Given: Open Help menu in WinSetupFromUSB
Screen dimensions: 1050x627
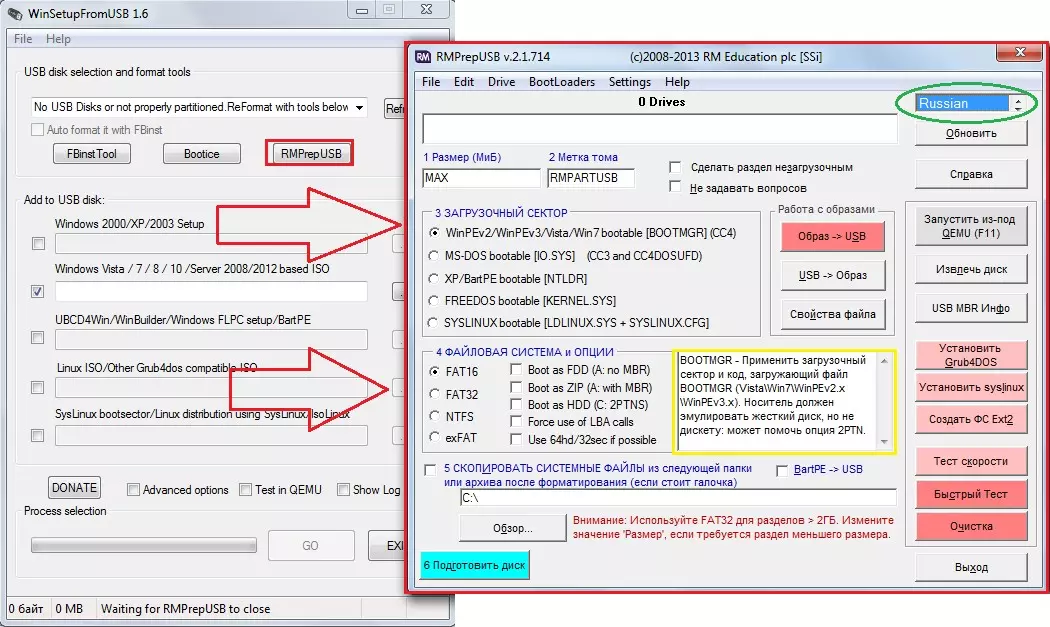Looking at the screenshot, I should [x=58, y=39].
